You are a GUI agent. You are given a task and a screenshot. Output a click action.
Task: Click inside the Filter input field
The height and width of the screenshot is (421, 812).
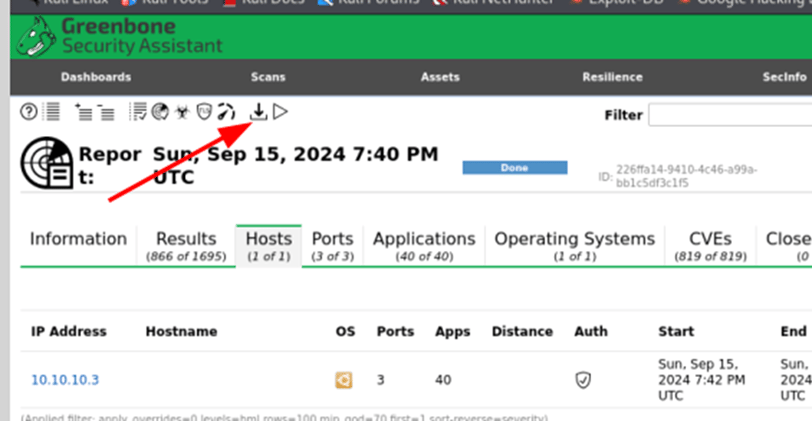pyautogui.click(x=730, y=115)
